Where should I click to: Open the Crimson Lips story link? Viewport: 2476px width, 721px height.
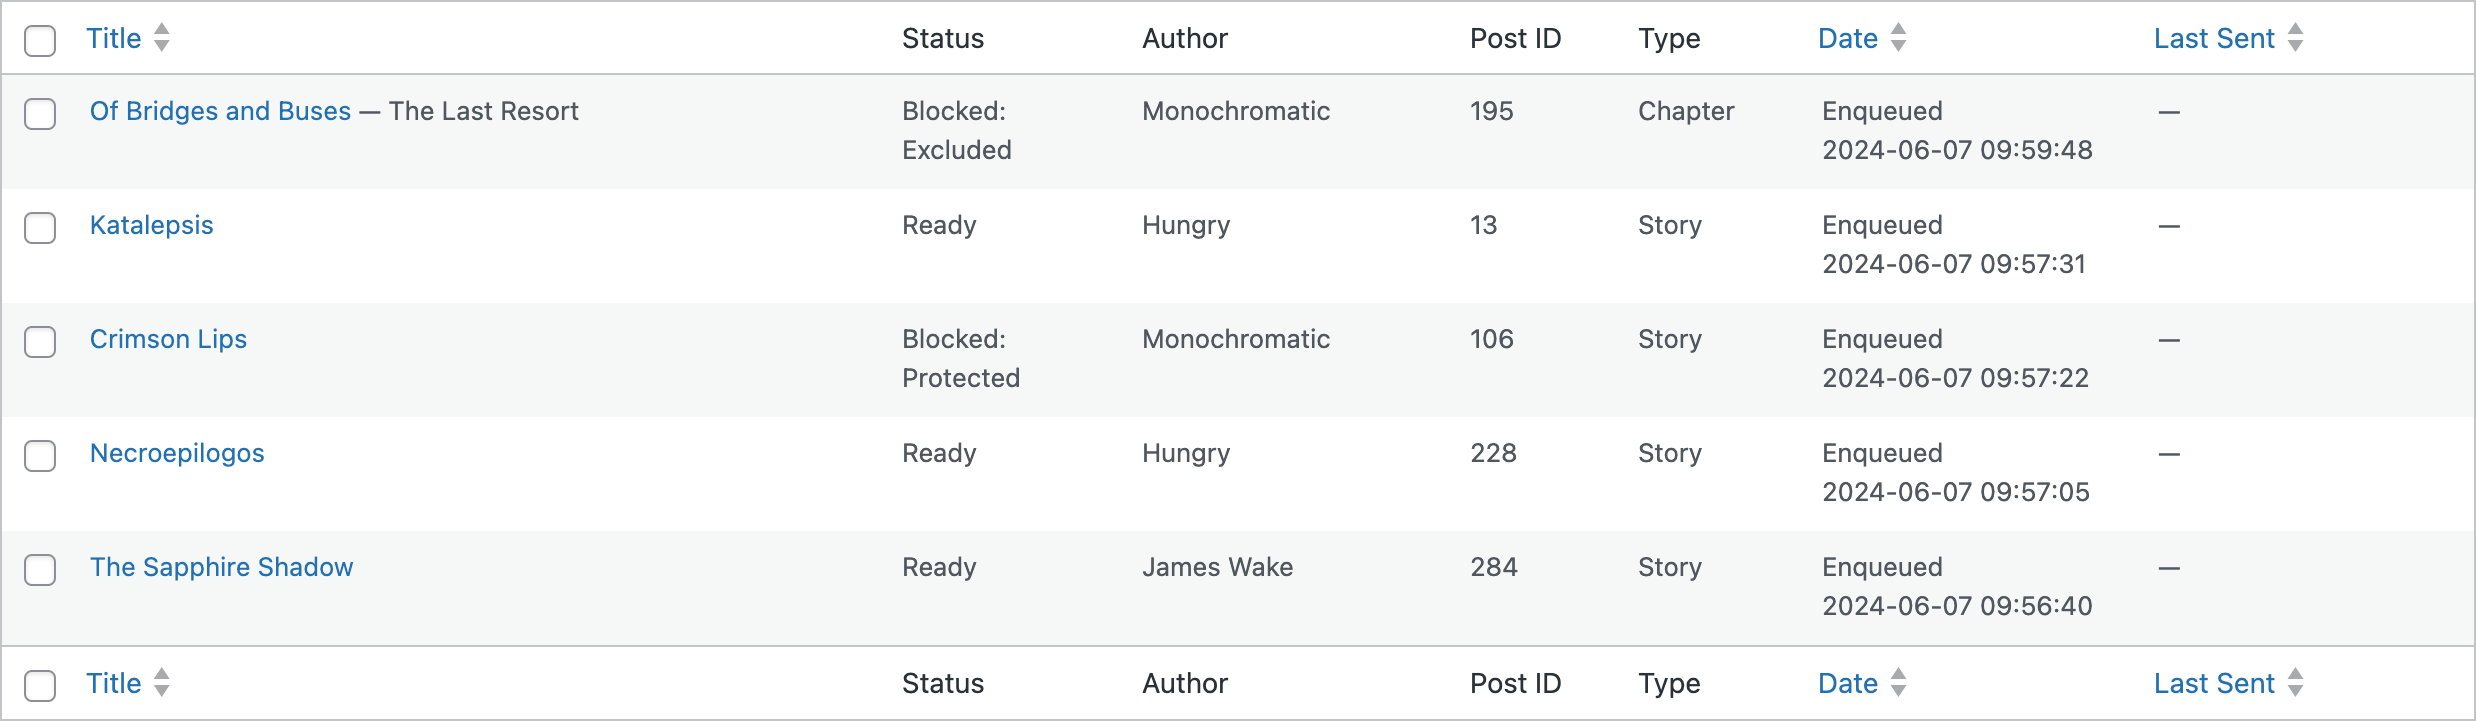(168, 339)
